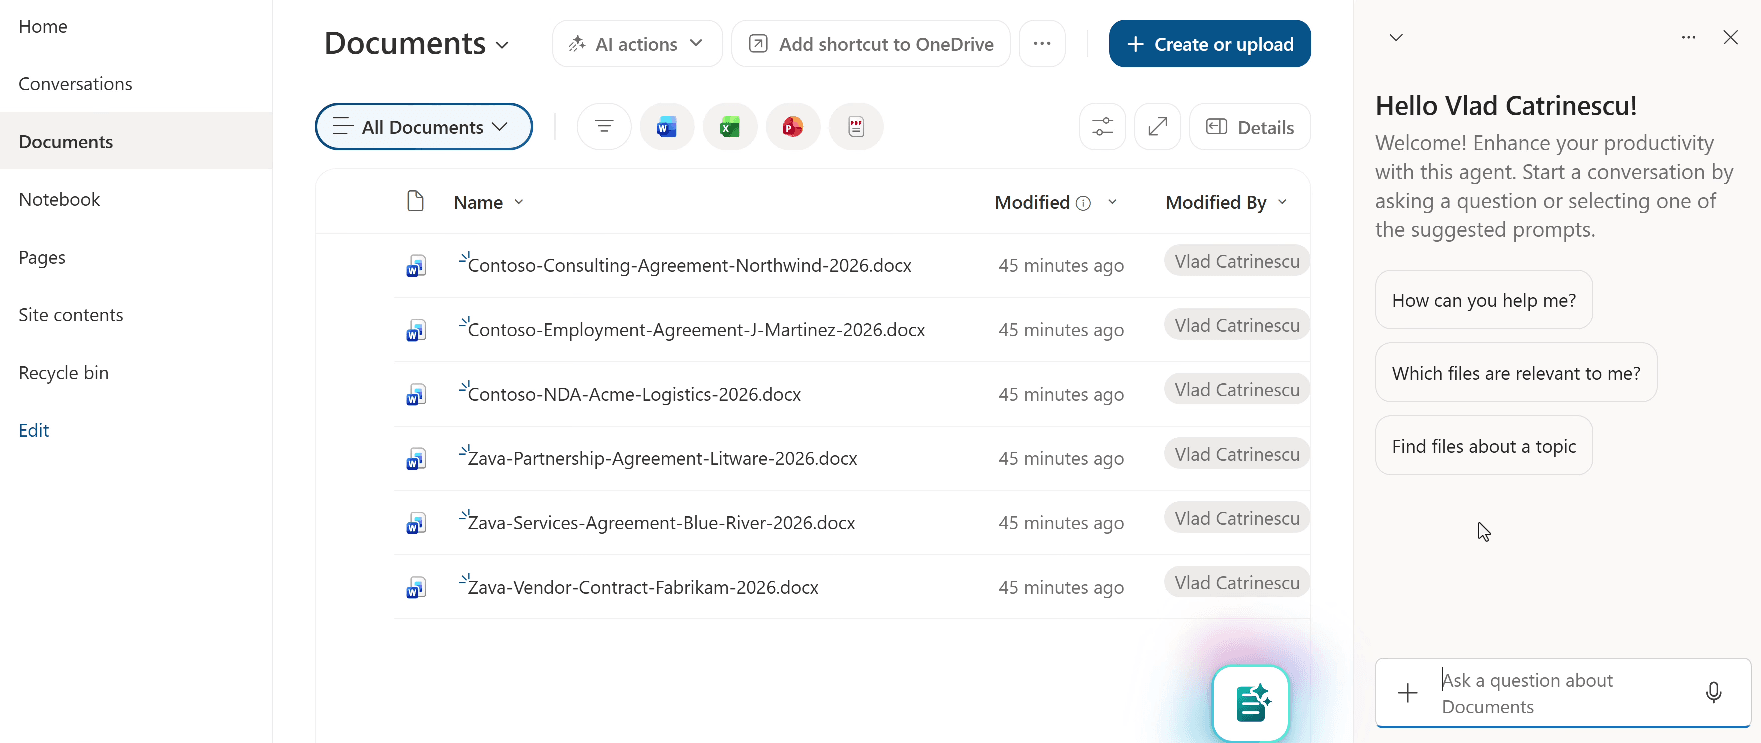The height and width of the screenshot is (743, 1761).
Task: Click '45 minutes ago' on Zava-Services row
Action: click(x=1061, y=523)
